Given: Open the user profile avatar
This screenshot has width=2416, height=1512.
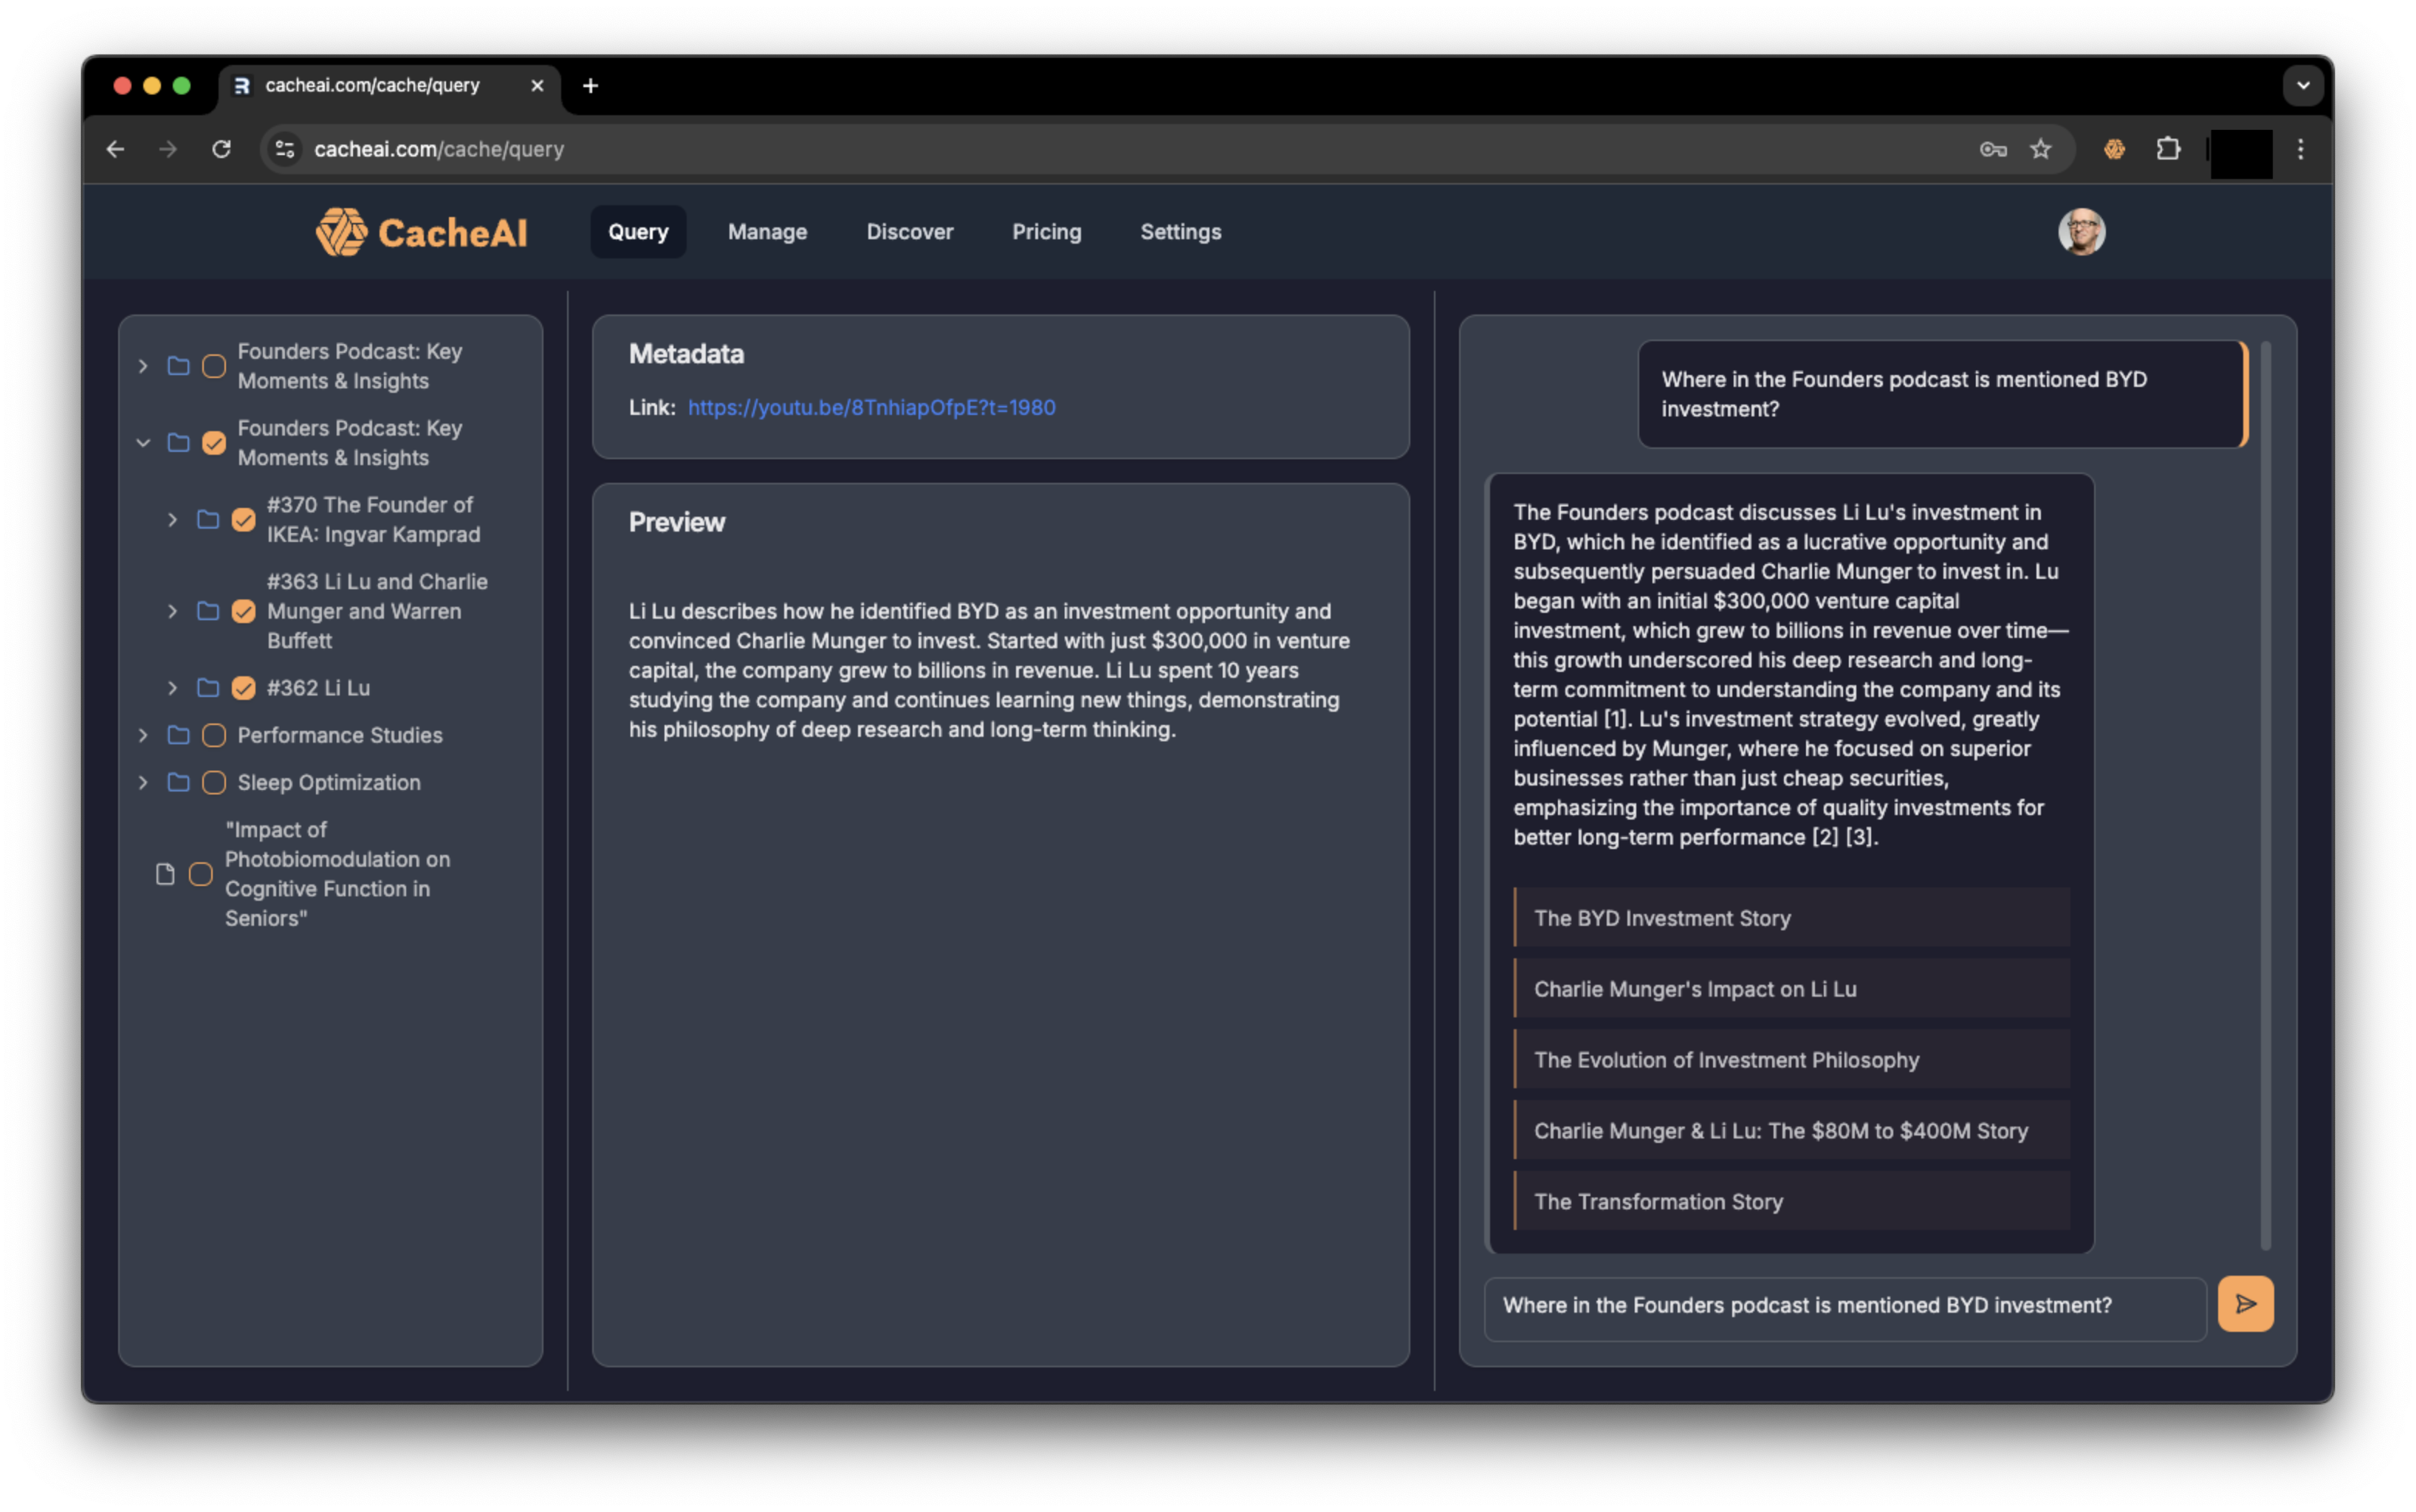Looking at the screenshot, I should pos(2081,232).
